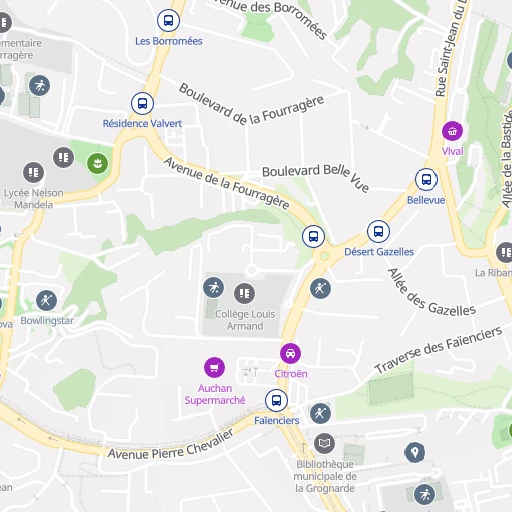Click the roundabout near Désert Gazelles

tap(324, 256)
